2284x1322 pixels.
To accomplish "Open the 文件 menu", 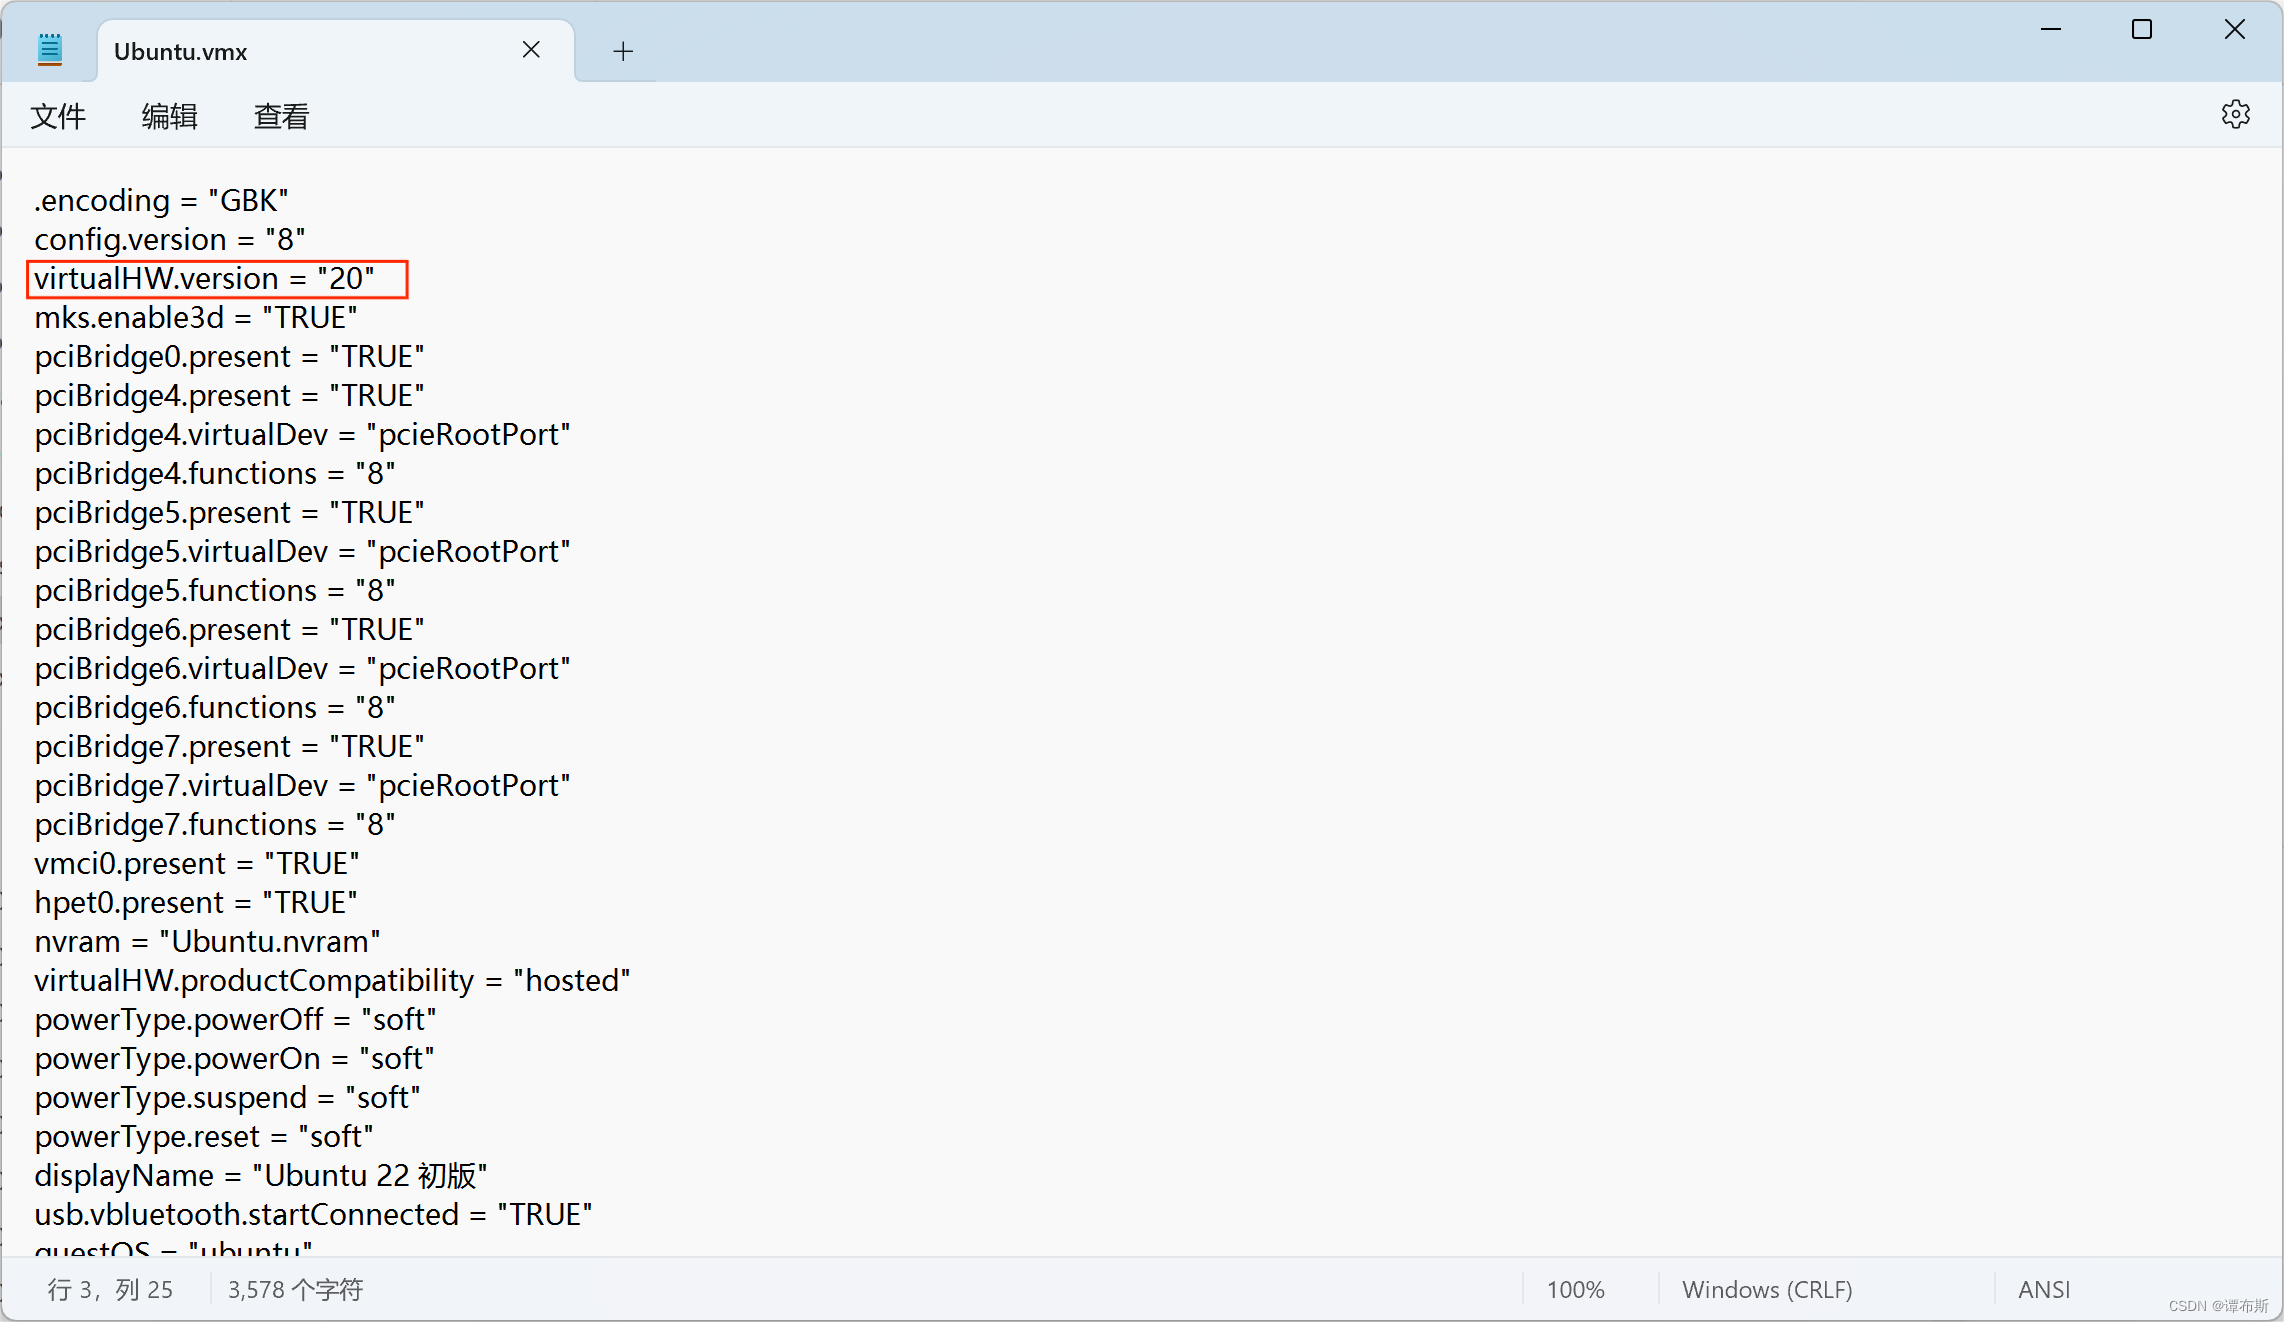I will coord(58,117).
